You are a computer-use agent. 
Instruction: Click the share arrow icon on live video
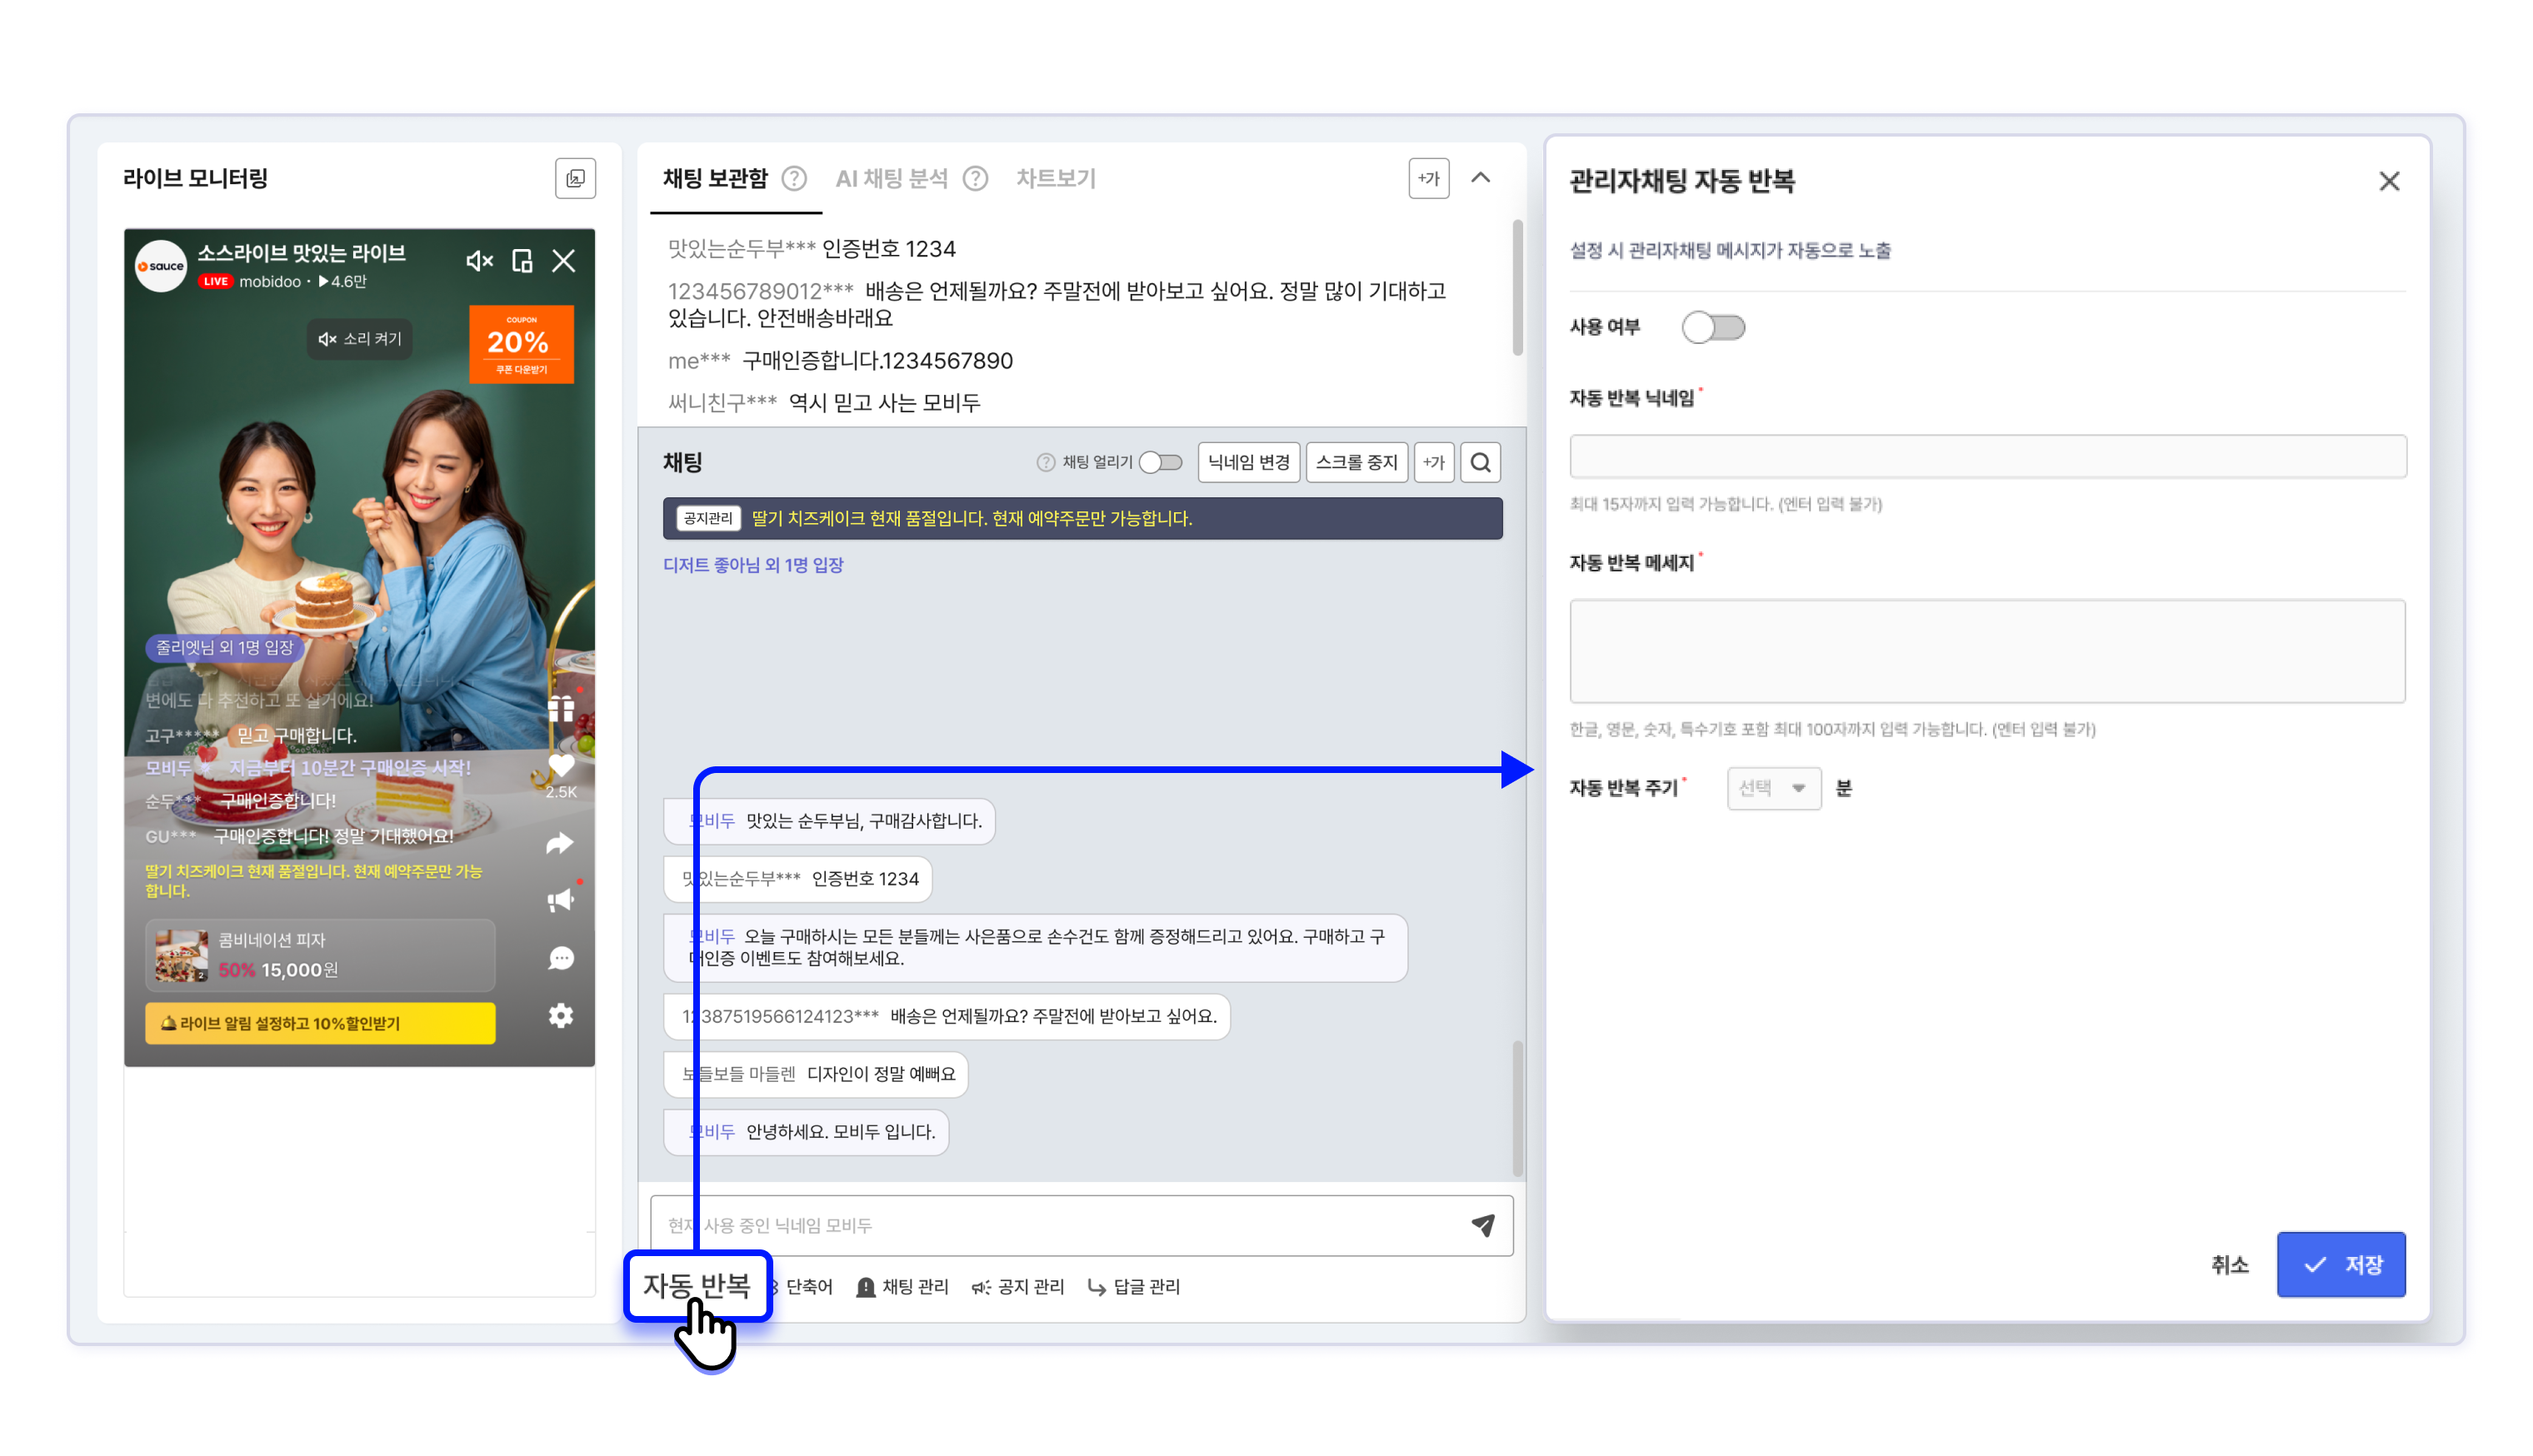tap(560, 843)
